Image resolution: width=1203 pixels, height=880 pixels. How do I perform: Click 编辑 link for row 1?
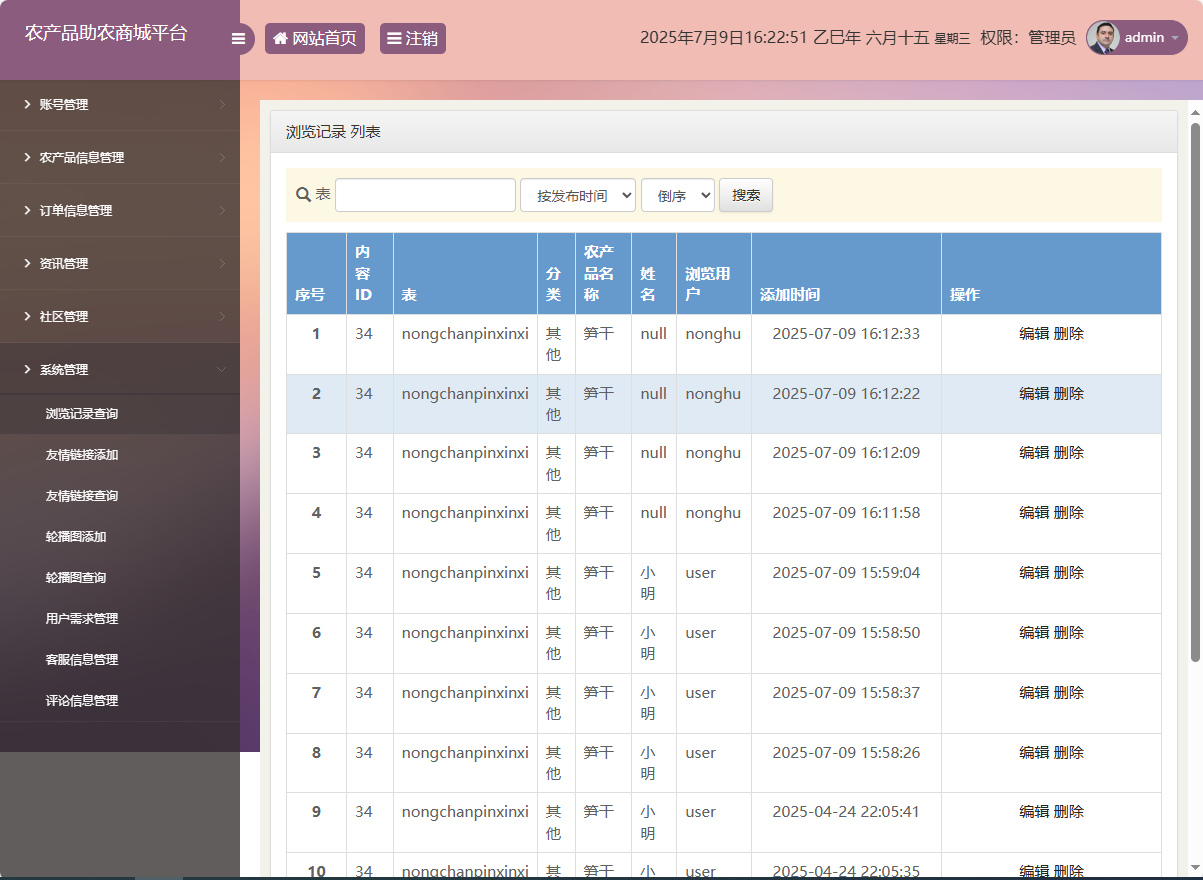1033,334
